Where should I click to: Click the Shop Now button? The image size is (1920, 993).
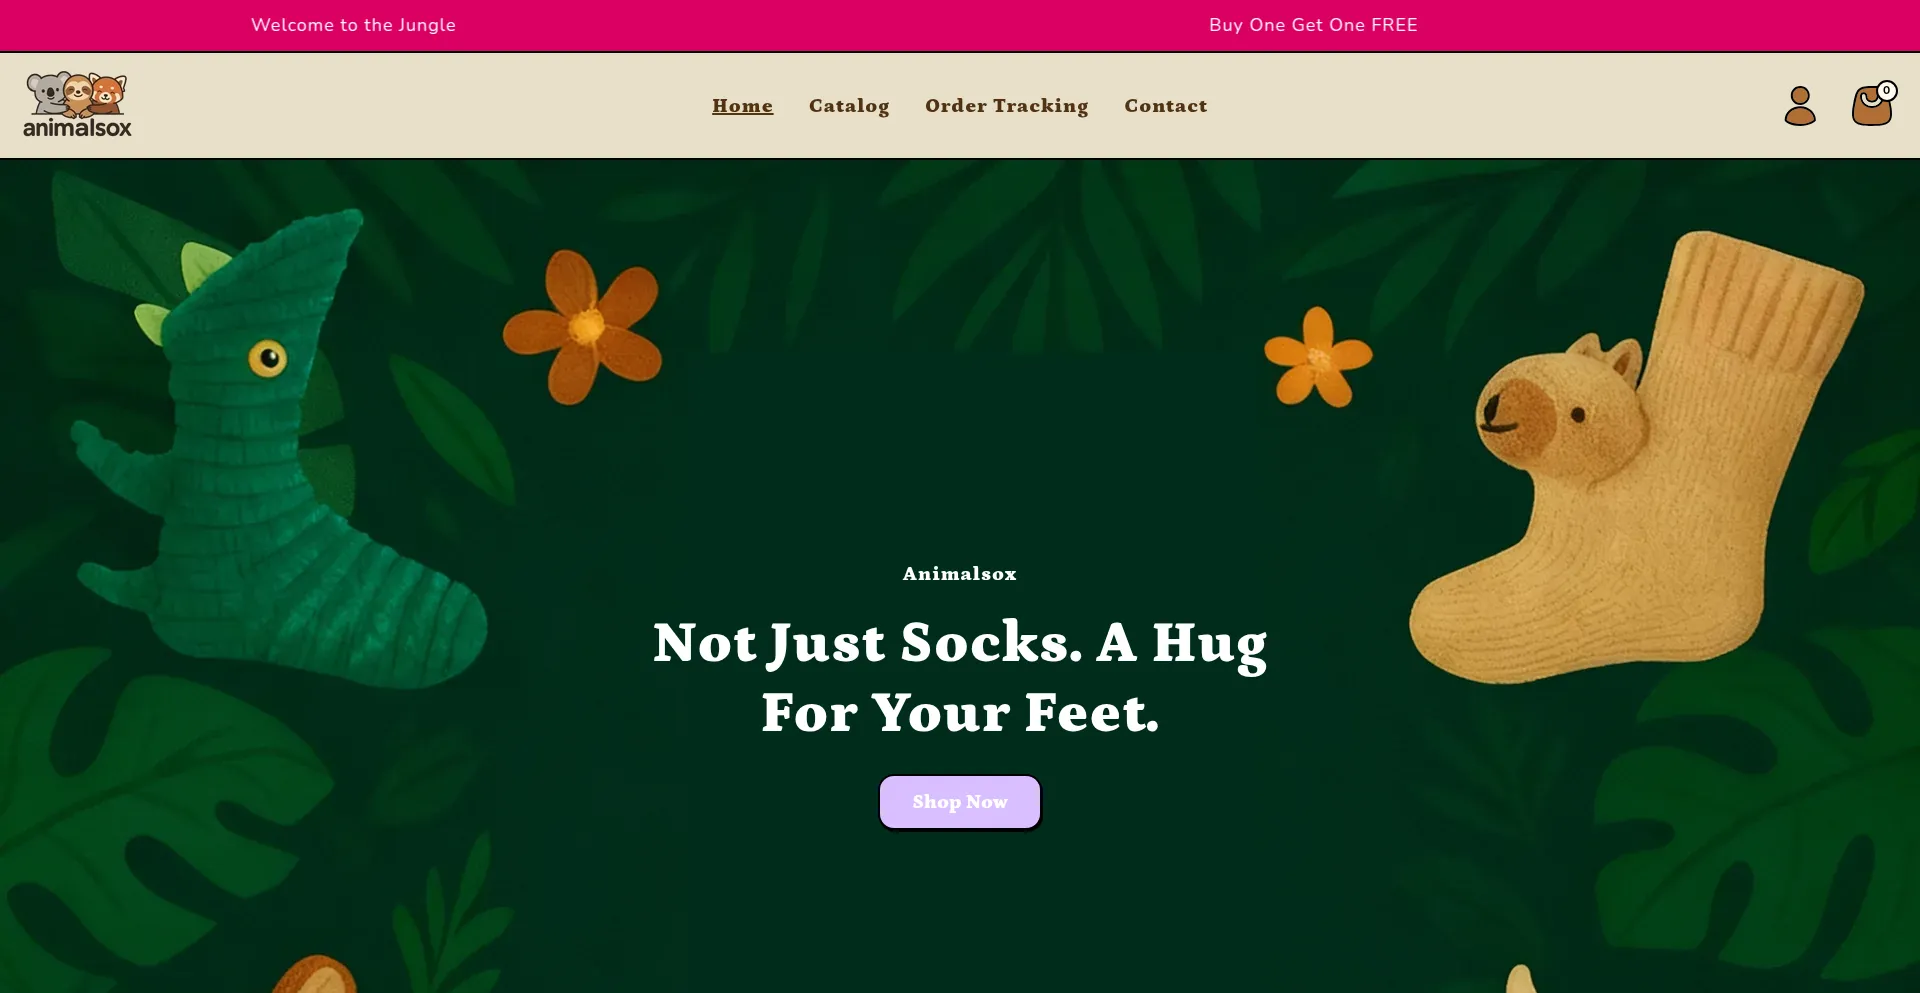click(x=960, y=802)
